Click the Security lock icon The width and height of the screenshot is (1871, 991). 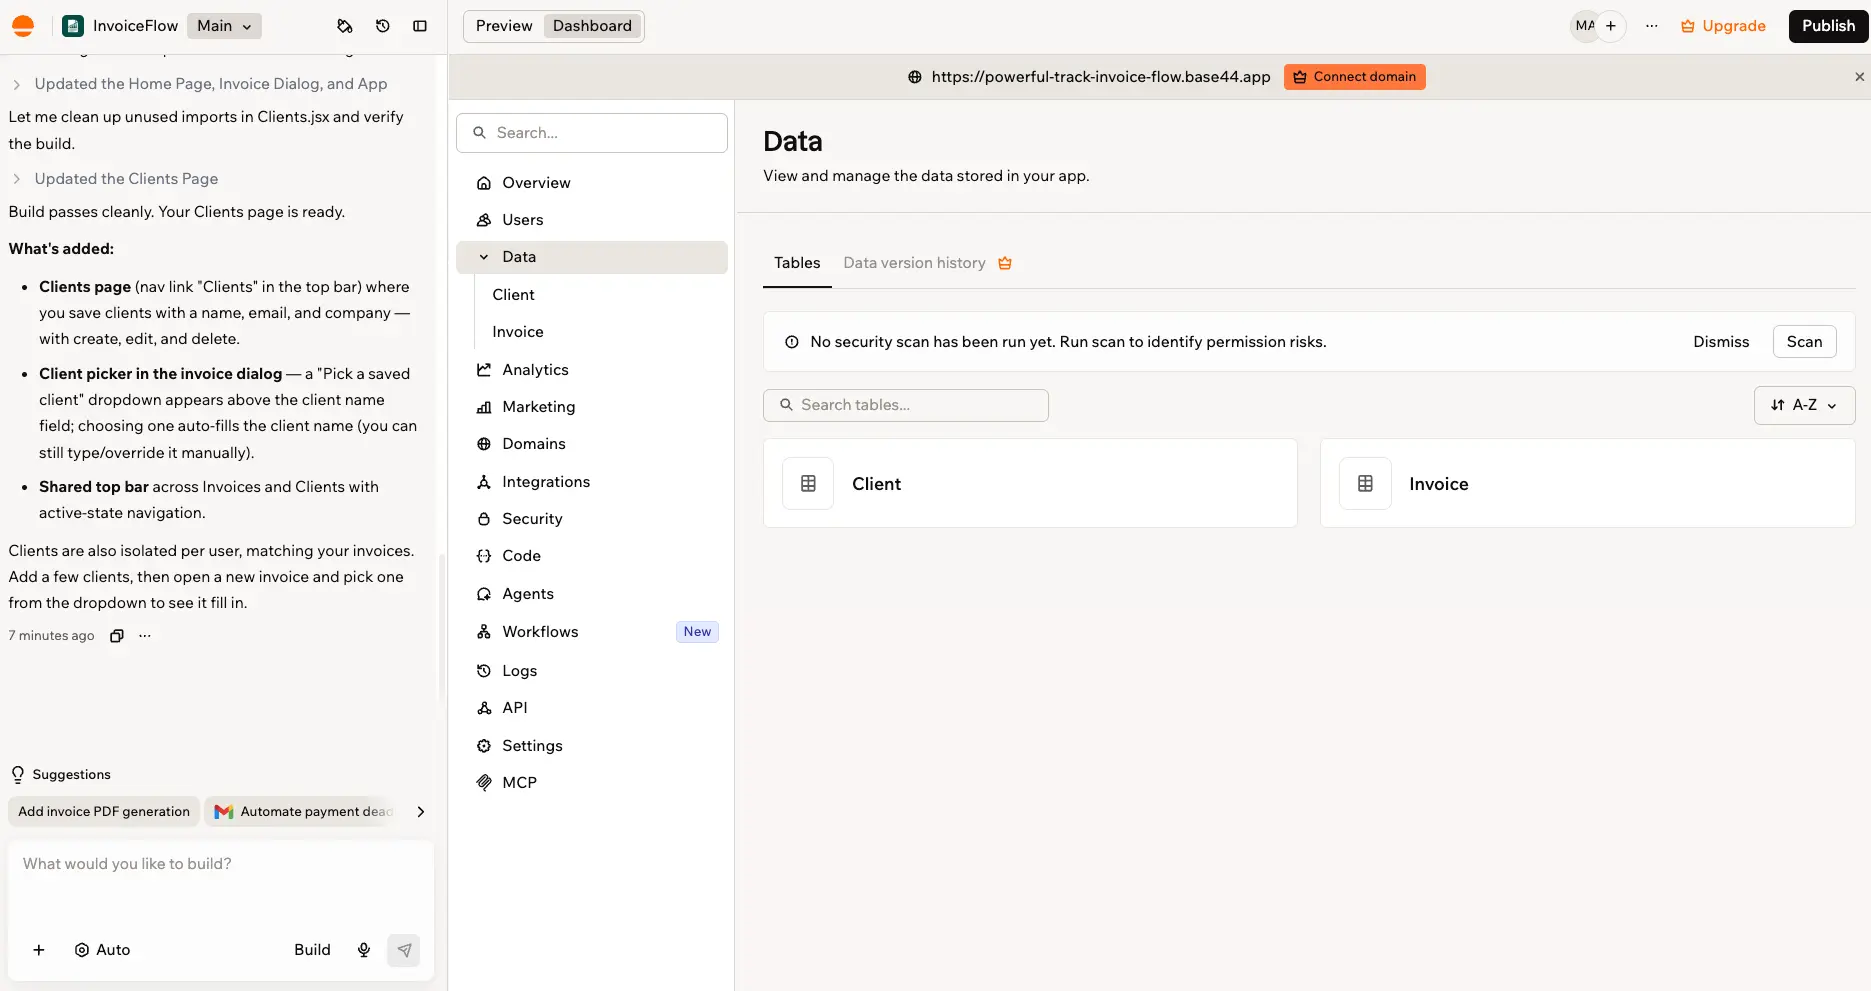coord(484,519)
